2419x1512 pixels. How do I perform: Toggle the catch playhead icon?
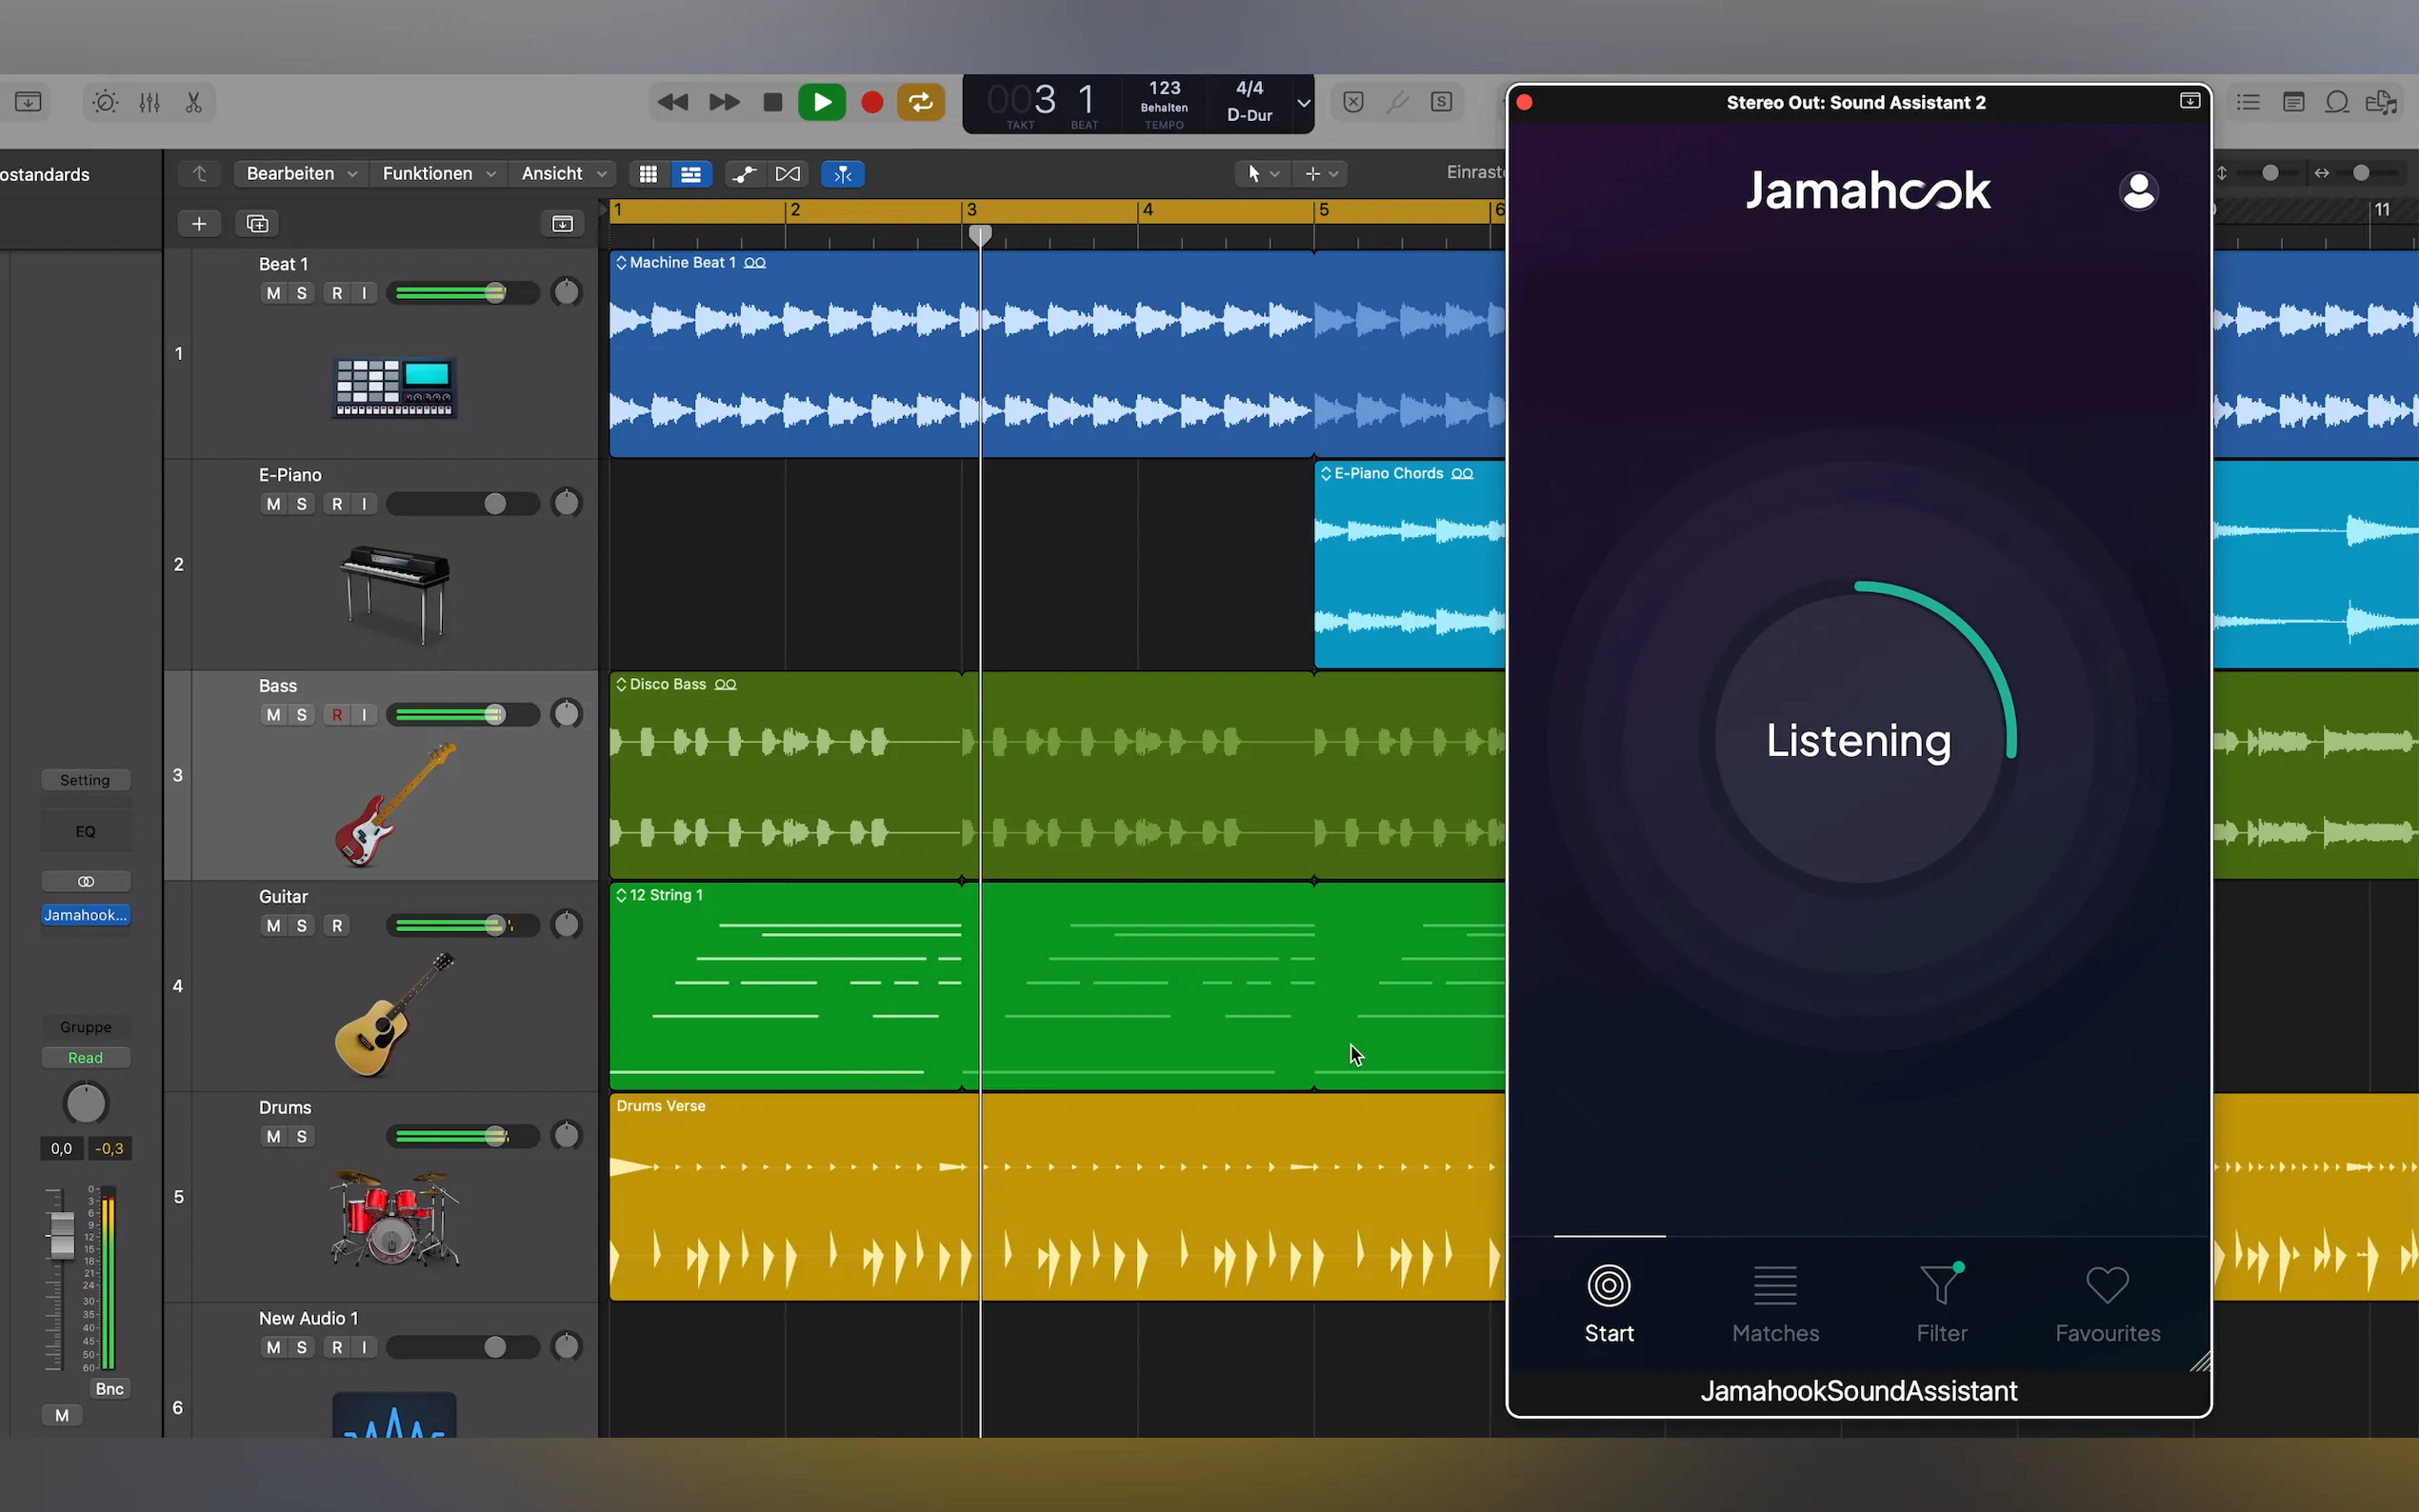[x=843, y=174]
